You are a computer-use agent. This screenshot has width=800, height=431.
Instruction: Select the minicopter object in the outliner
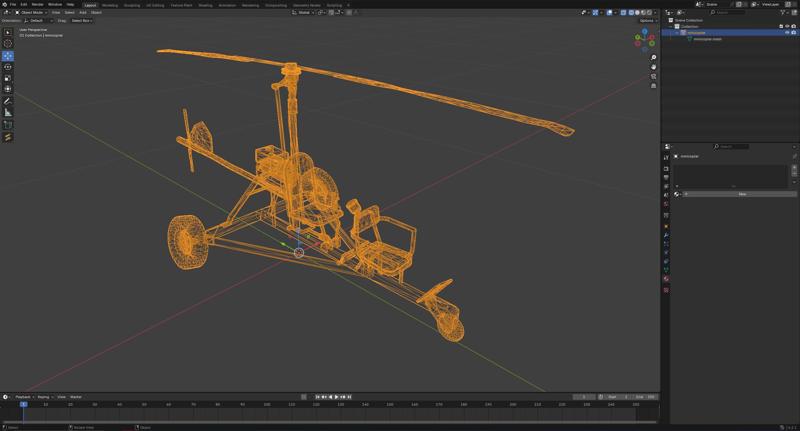pyautogui.click(x=695, y=32)
